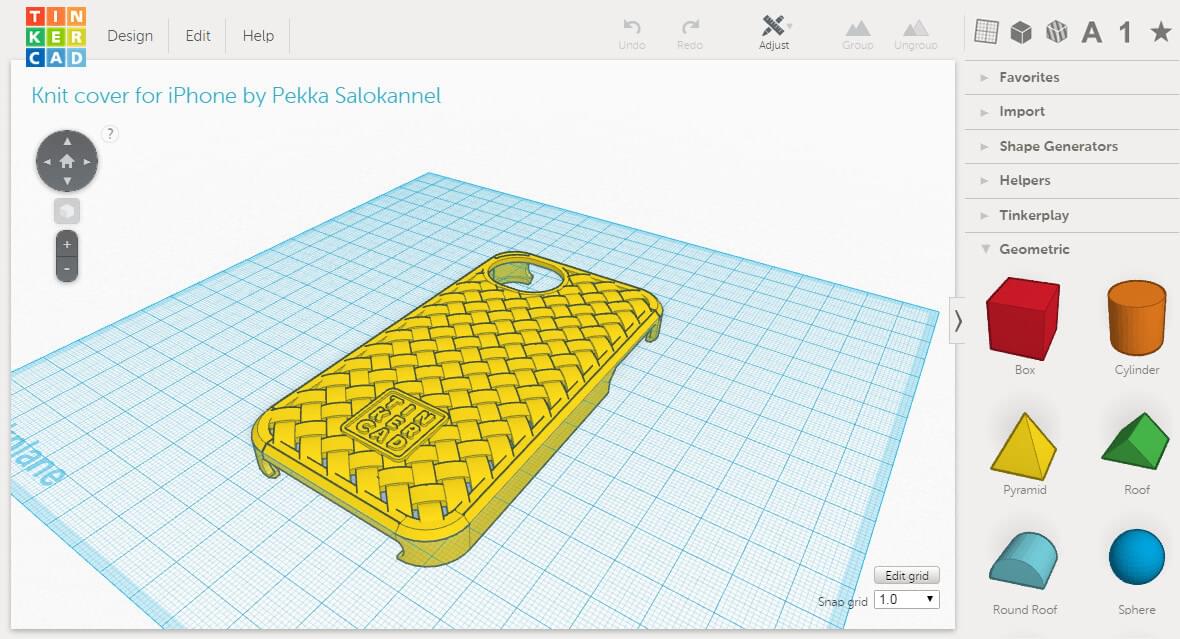Collapse the right shapes panel
The height and width of the screenshot is (639, 1180).
pyautogui.click(x=957, y=320)
